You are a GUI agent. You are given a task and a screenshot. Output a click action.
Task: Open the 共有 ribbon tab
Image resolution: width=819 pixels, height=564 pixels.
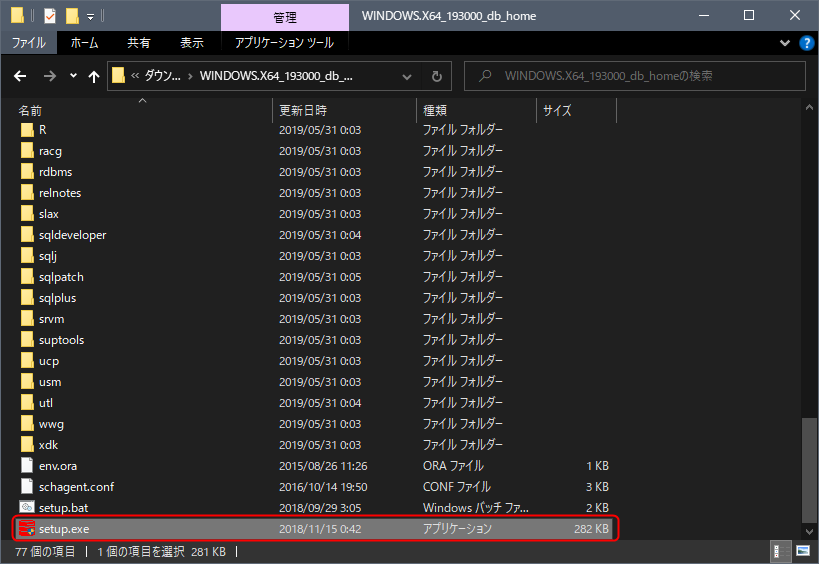tap(138, 43)
